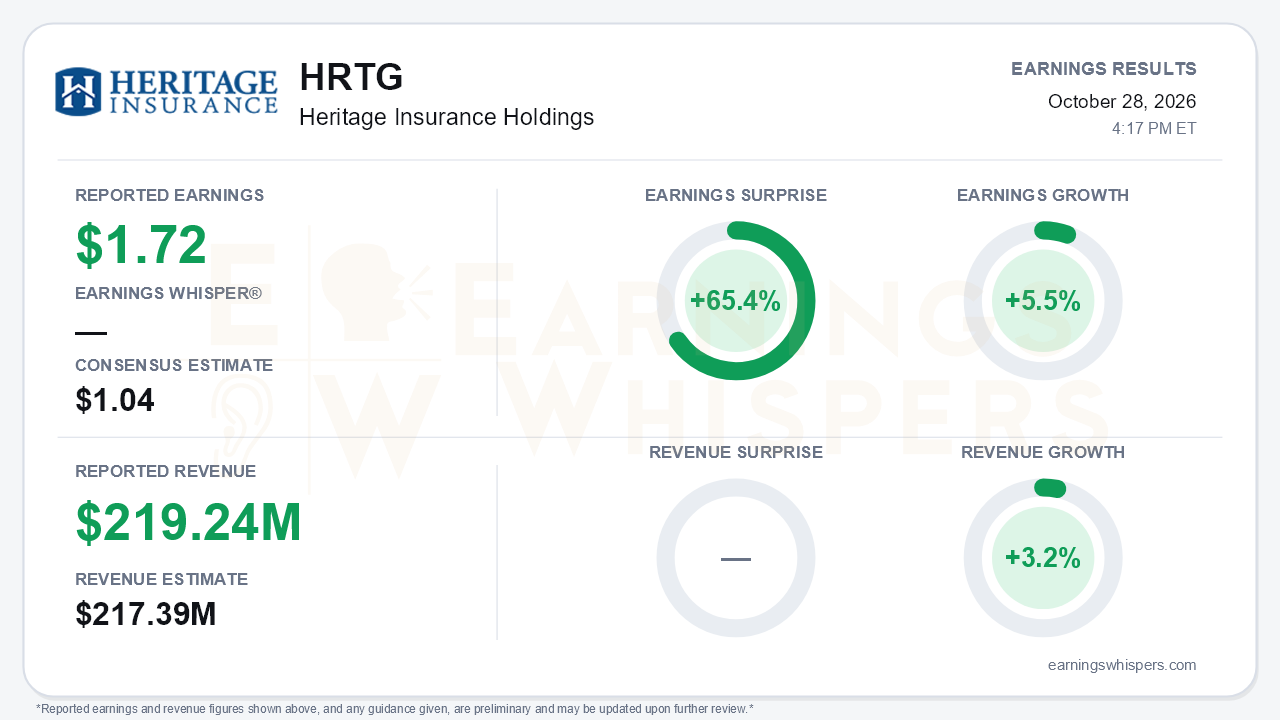Click the REVENUE SURPRISE heading
The width and height of the screenshot is (1280, 720).
click(736, 453)
